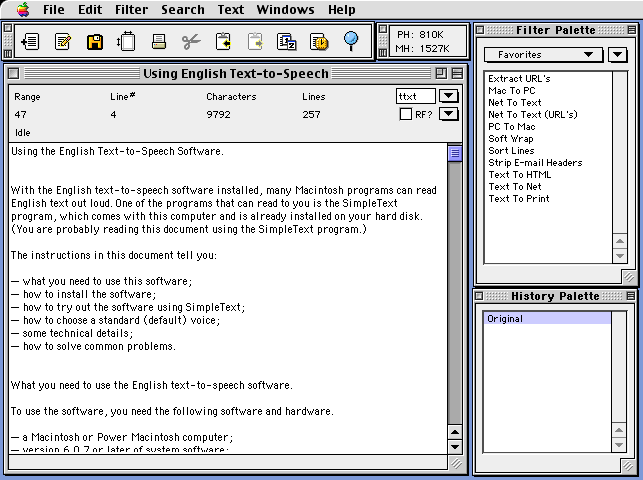Click the save floppy disk icon
643x480 pixels.
point(95,42)
